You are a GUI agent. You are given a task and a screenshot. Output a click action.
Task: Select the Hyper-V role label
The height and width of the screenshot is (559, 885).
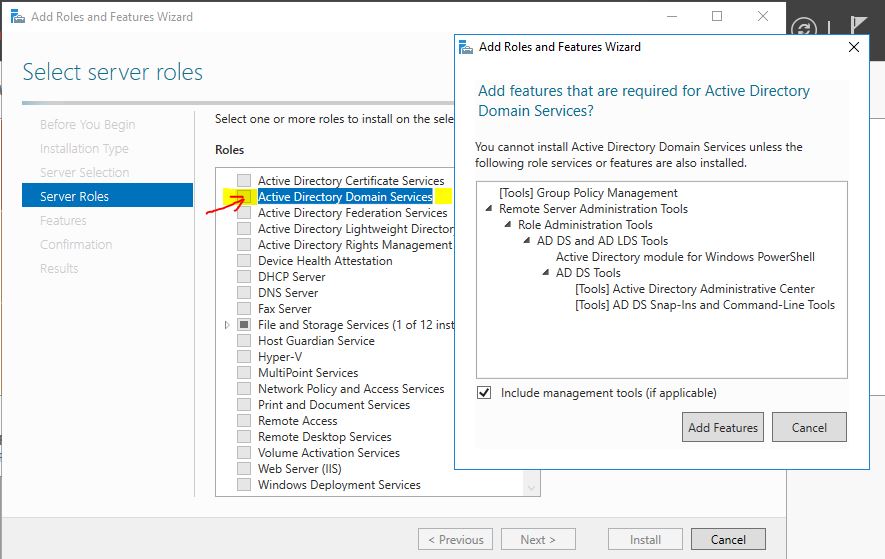click(280, 357)
